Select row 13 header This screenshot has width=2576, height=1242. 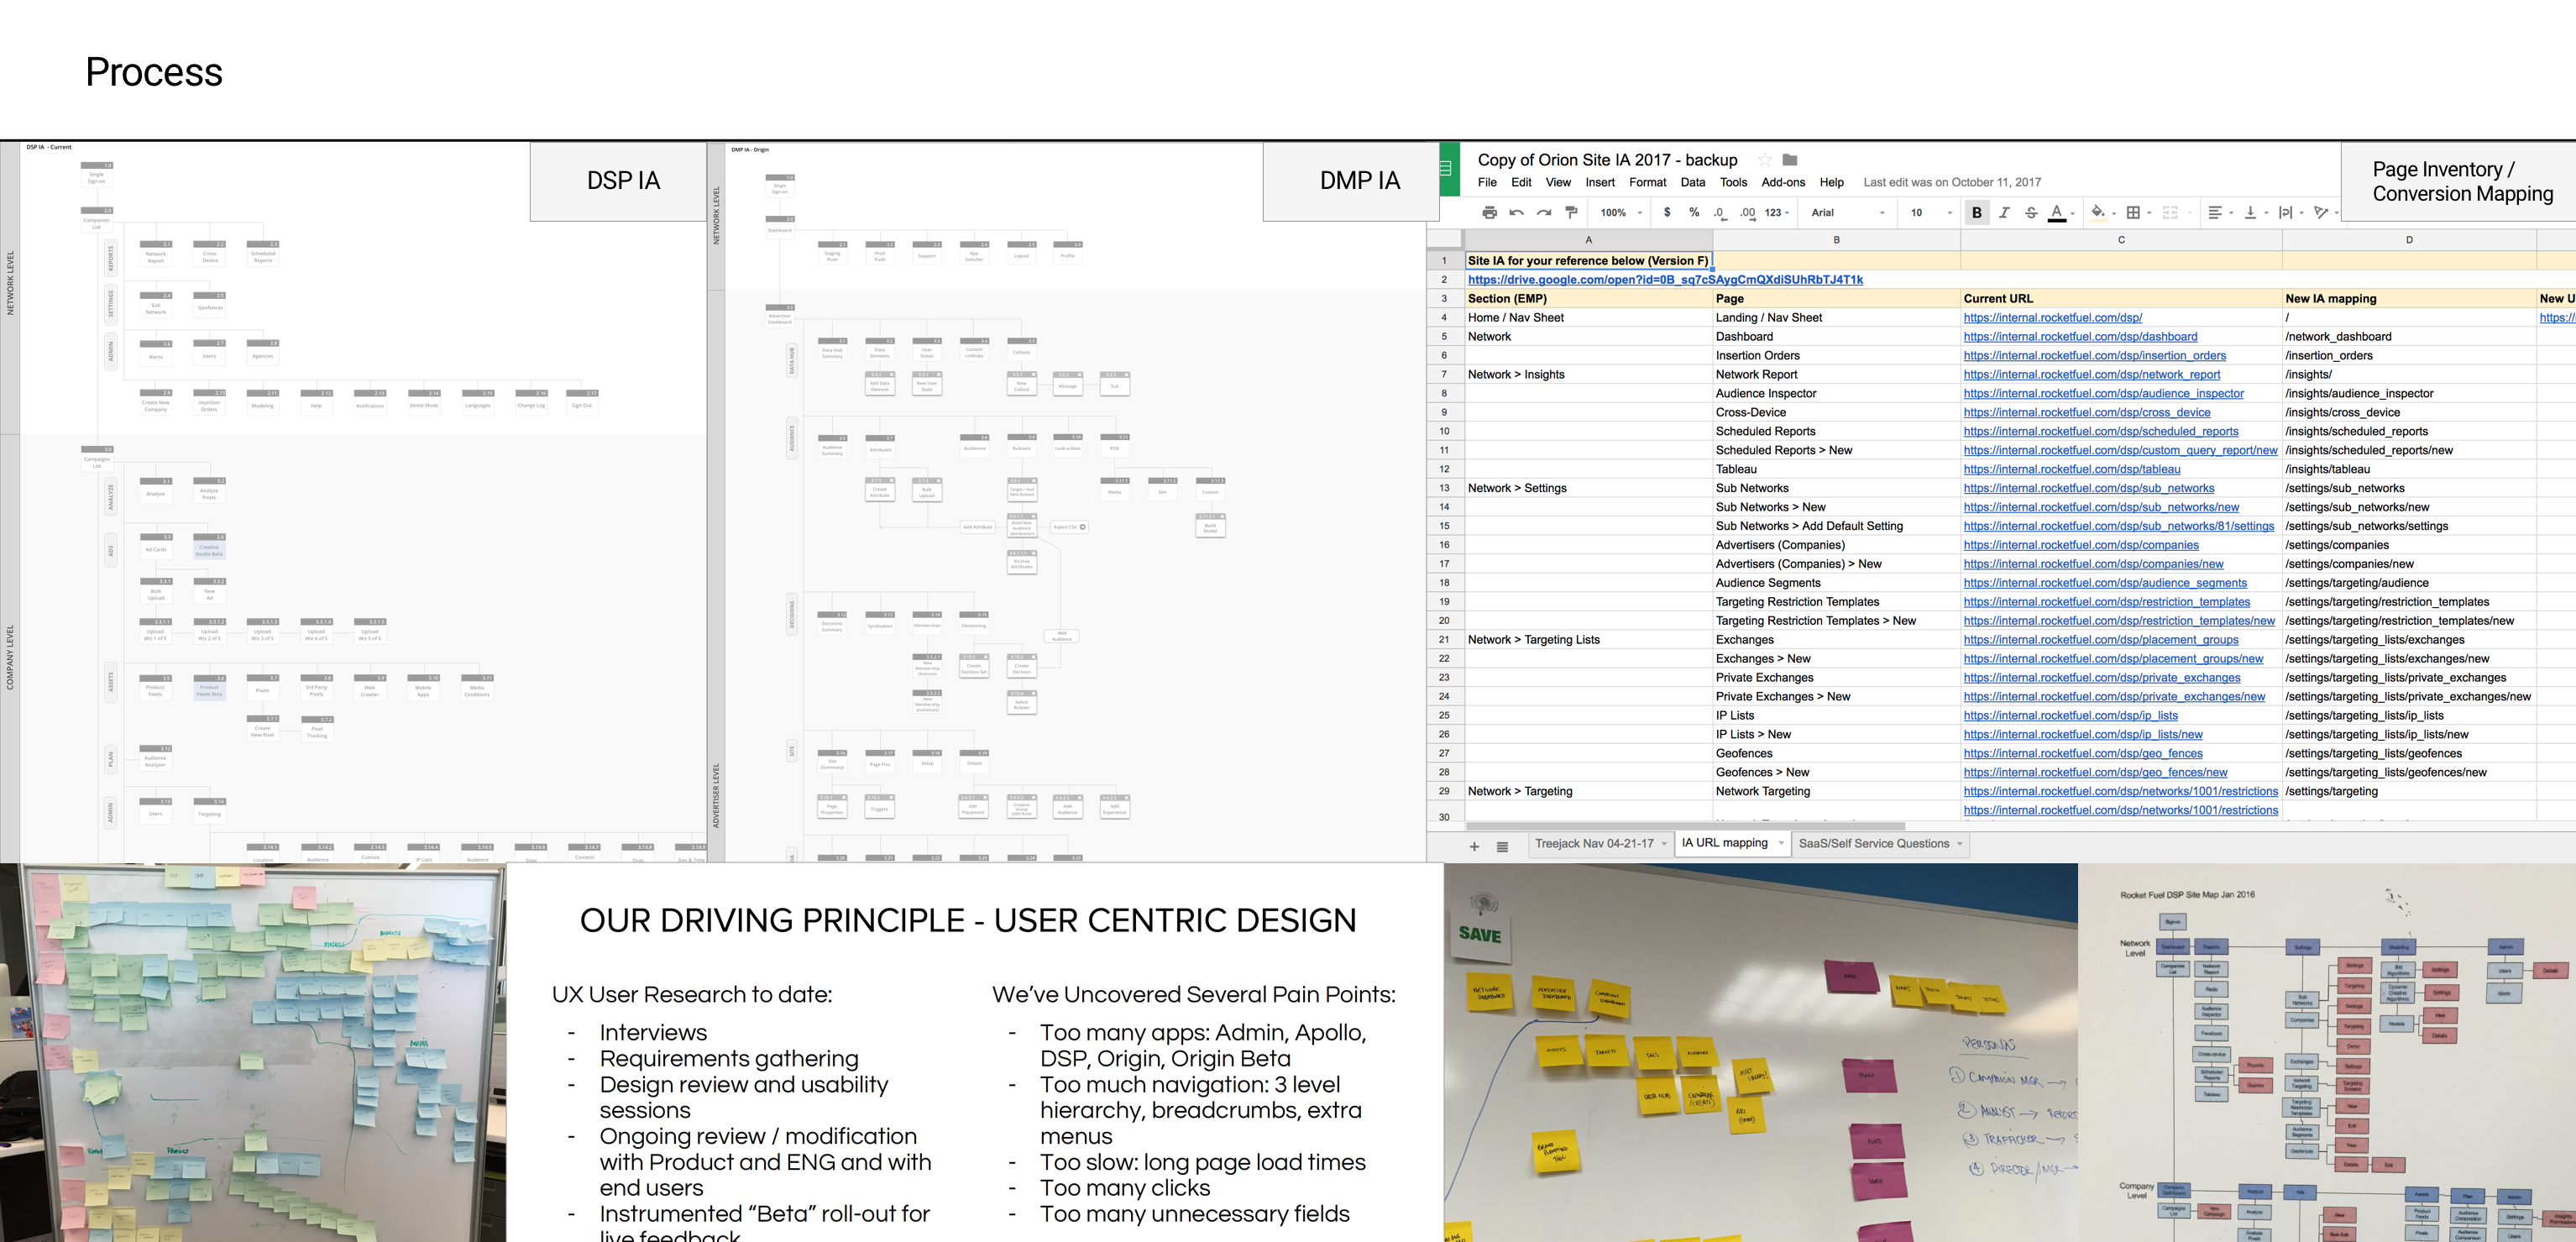coord(1444,489)
